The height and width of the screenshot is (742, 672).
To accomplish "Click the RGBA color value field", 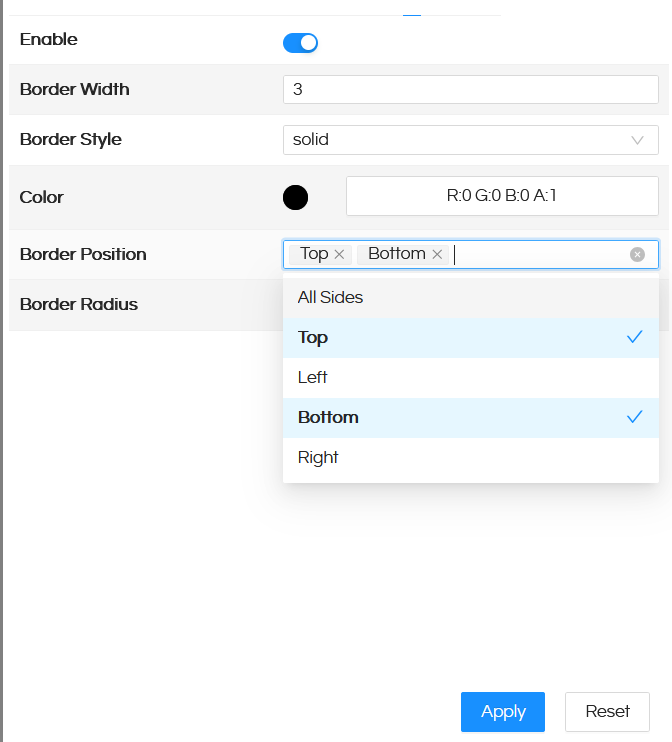I will pos(502,196).
